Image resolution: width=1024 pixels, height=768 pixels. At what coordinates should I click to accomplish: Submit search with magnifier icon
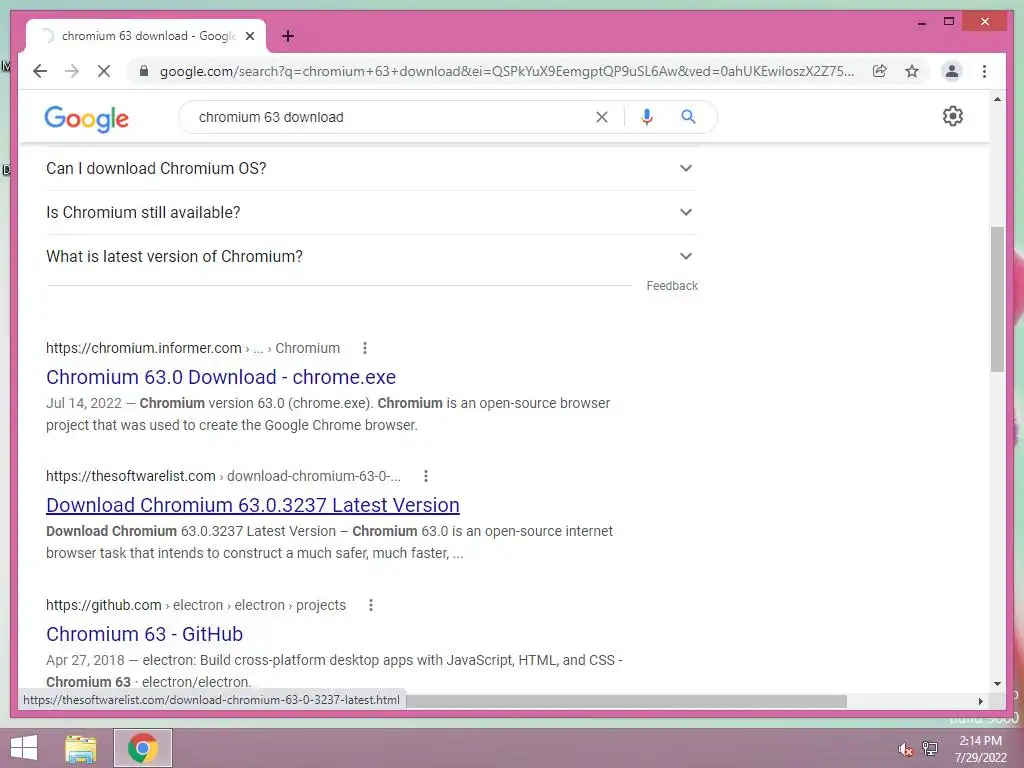(688, 117)
